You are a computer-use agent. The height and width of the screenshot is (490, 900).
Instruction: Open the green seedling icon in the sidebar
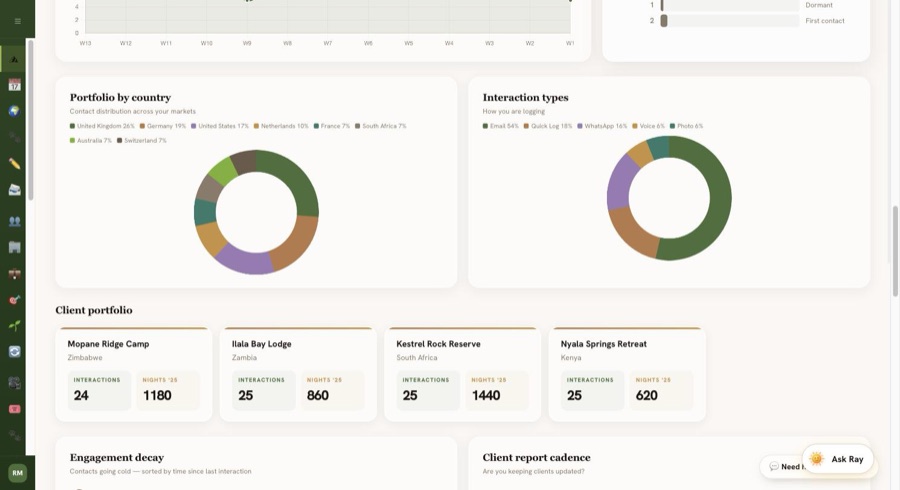[x=14, y=325]
